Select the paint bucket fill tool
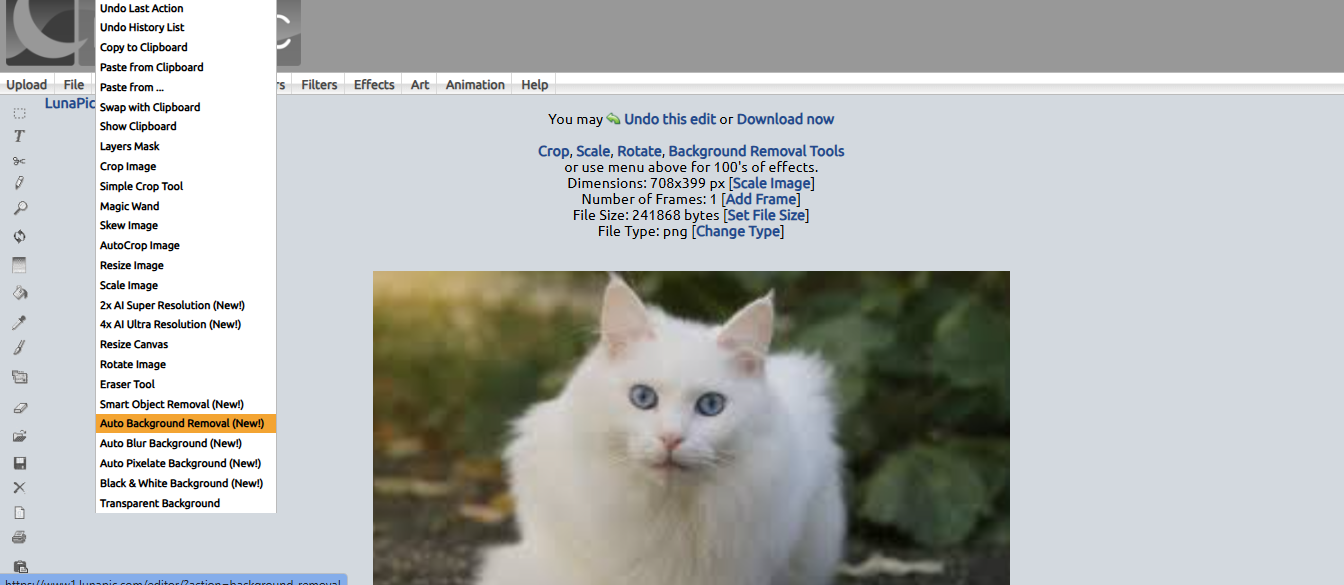This screenshot has width=1344, height=585. click(x=19, y=293)
